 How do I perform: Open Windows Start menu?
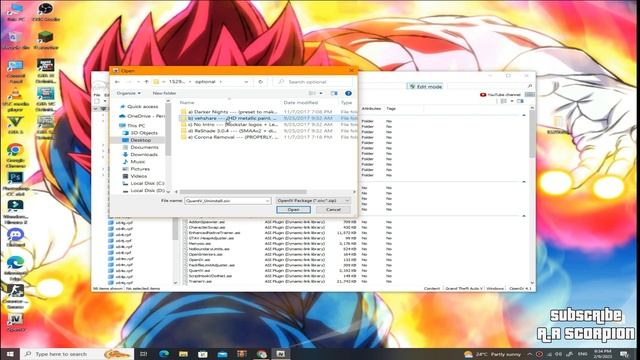coord(10,354)
